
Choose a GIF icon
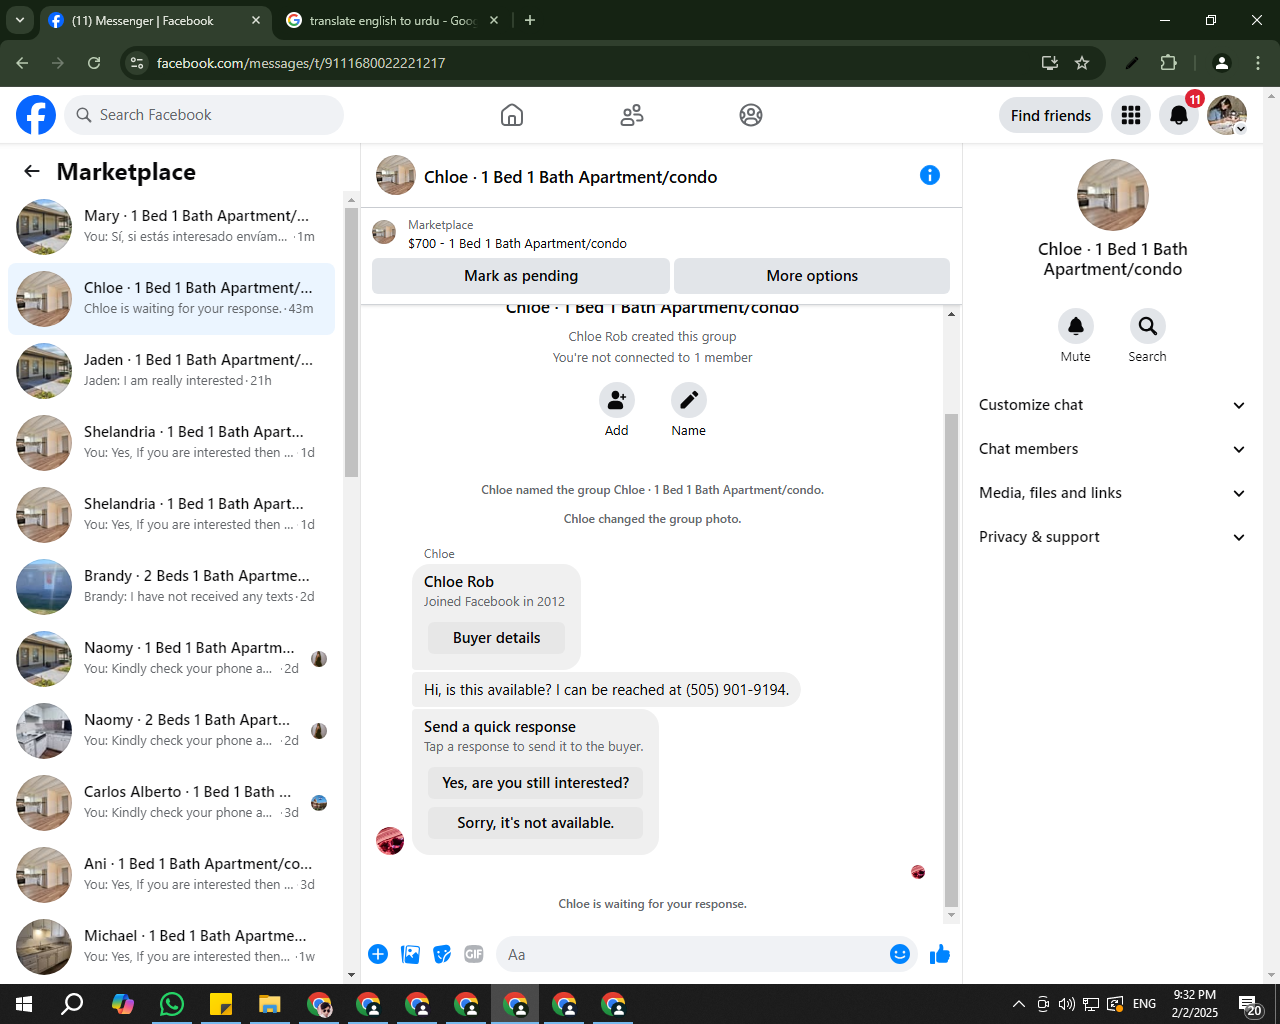(x=474, y=954)
